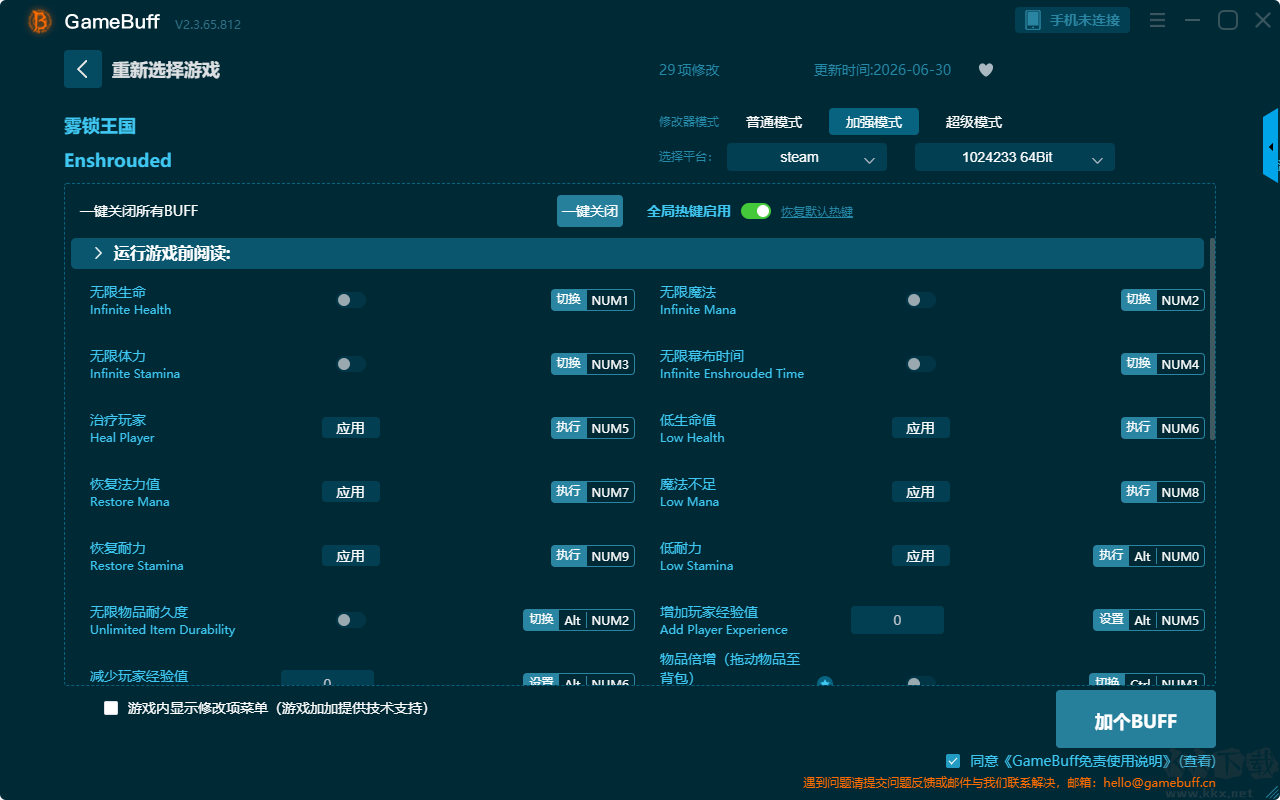
Task: Select 普通模式 mode tab
Action: 774,122
